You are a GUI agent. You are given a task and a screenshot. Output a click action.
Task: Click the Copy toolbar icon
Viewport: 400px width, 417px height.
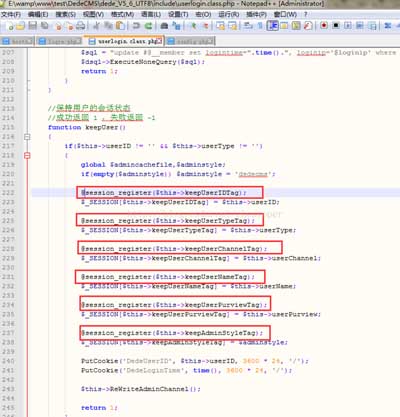tap(108, 26)
